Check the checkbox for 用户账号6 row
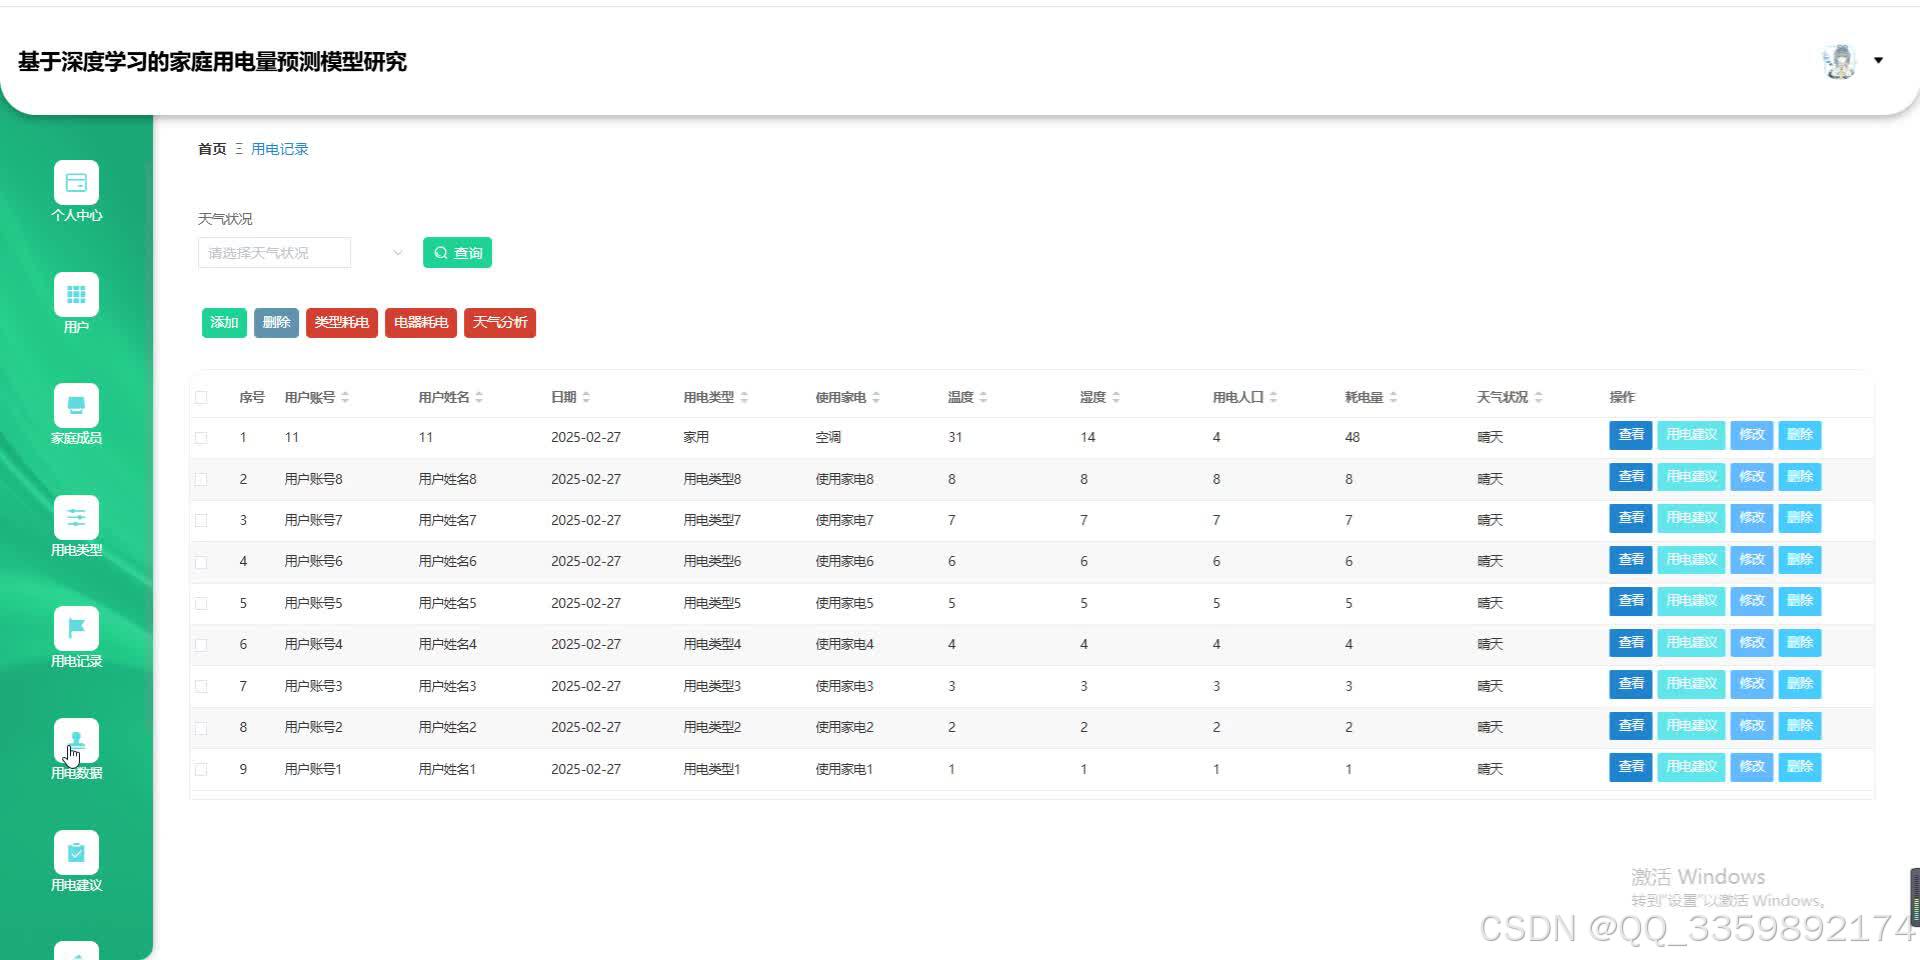 pos(201,562)
